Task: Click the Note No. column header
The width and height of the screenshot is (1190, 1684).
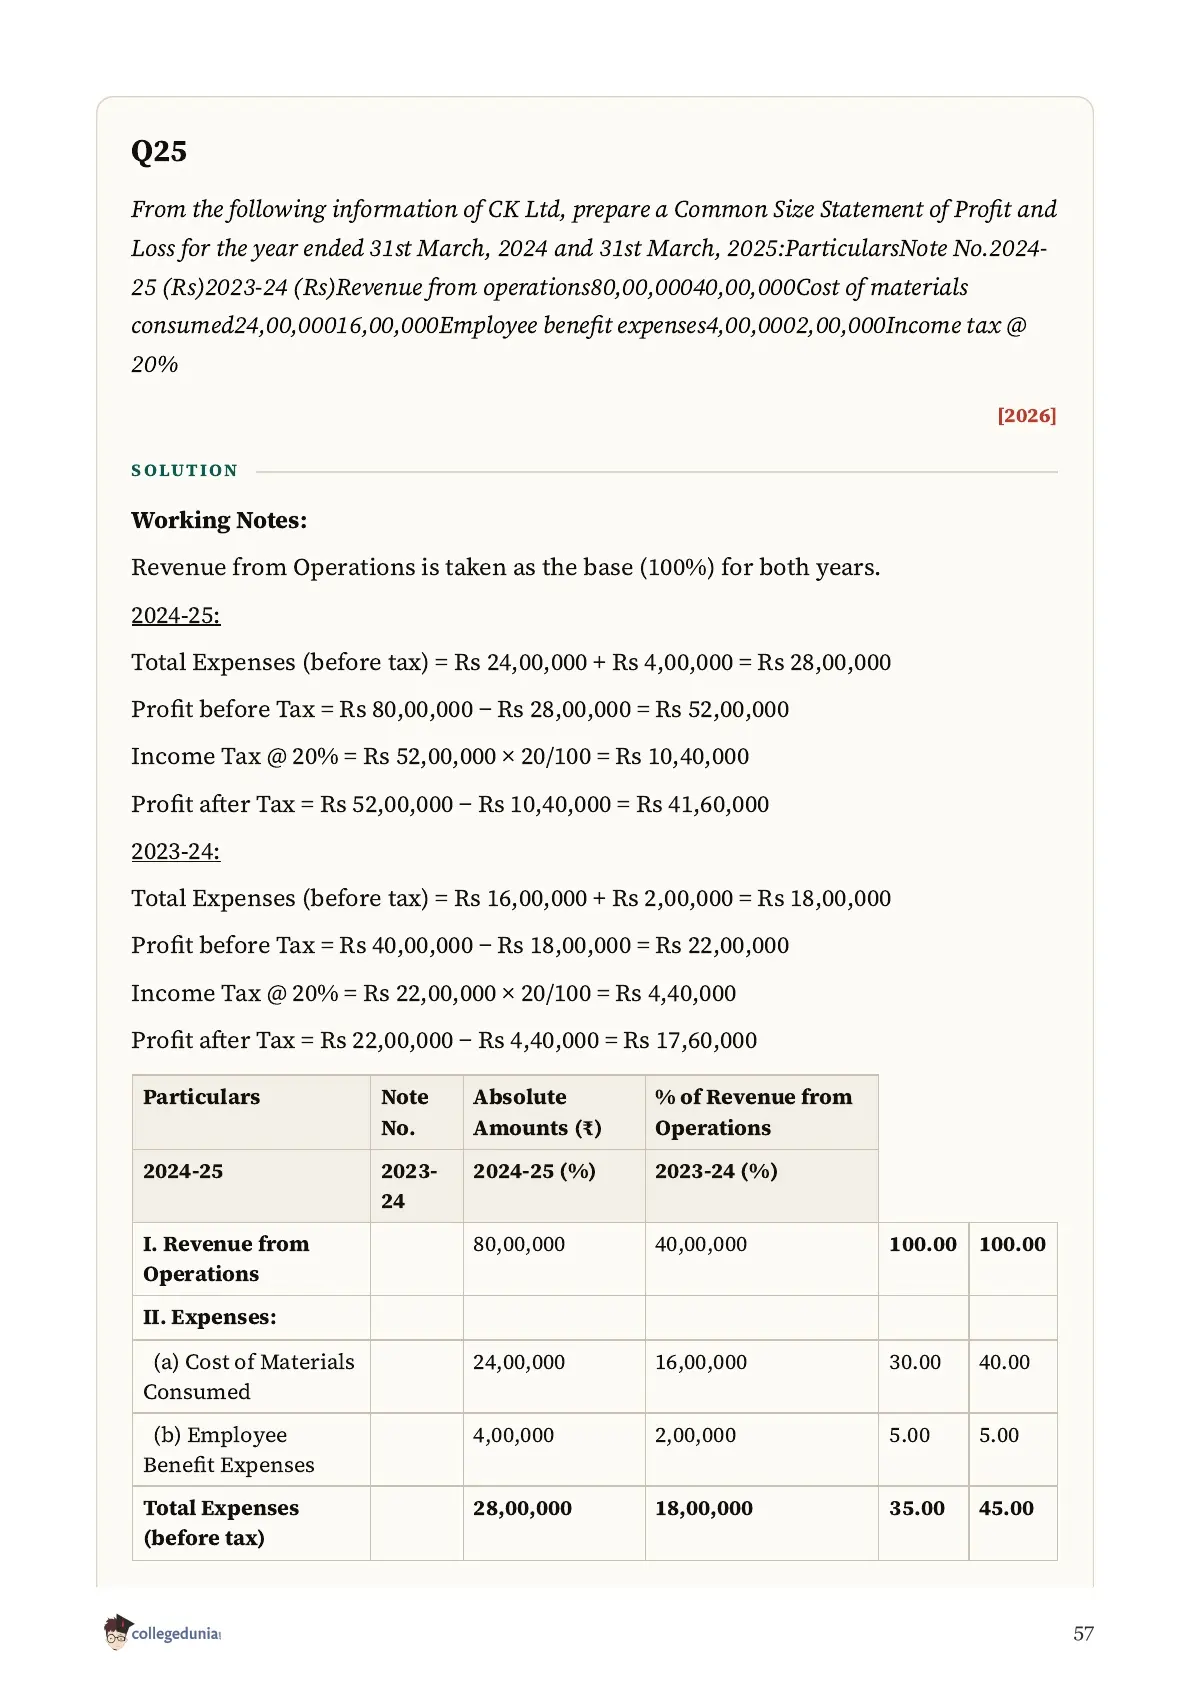Action: click(404, 1112)
